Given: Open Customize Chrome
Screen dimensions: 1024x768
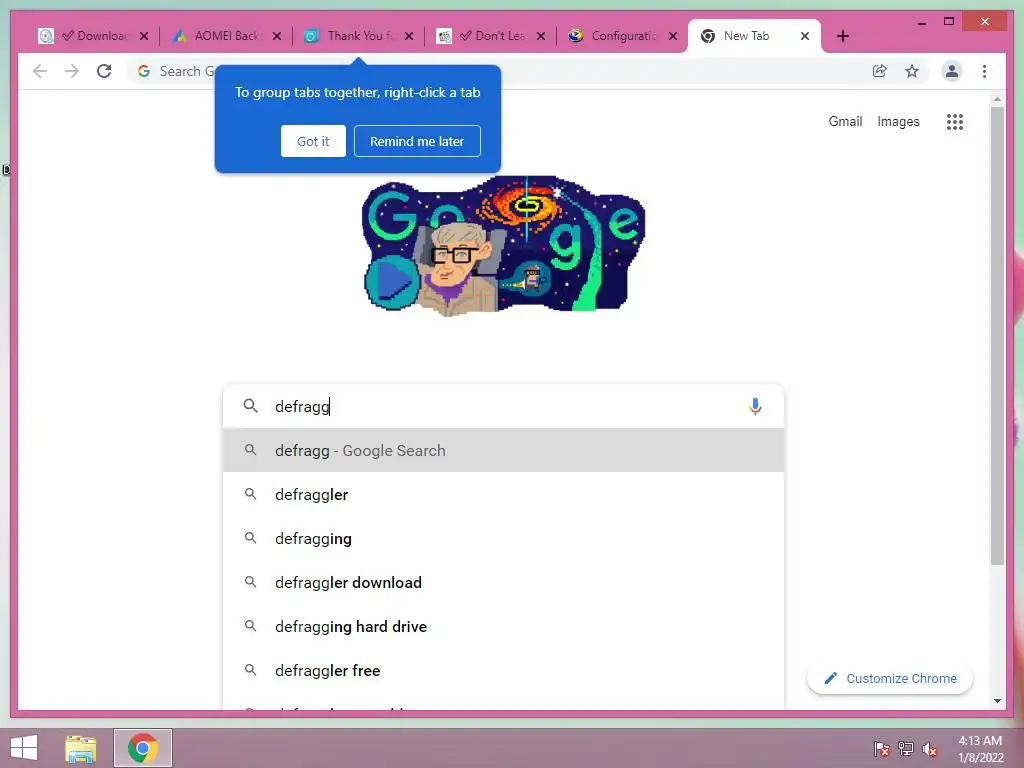Looking at the screenshot, I should click(x=889, y=679).
